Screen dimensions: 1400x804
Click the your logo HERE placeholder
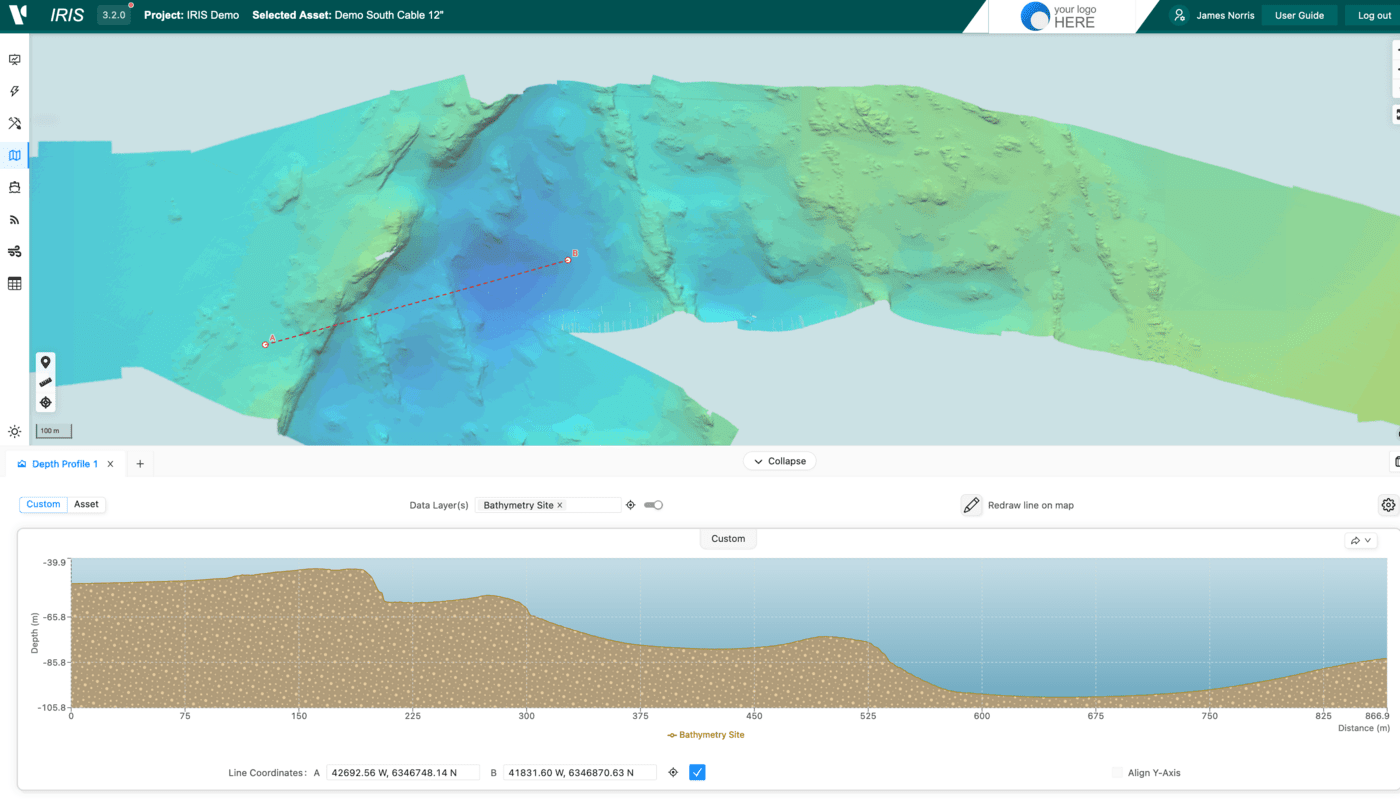(1058, 16)
